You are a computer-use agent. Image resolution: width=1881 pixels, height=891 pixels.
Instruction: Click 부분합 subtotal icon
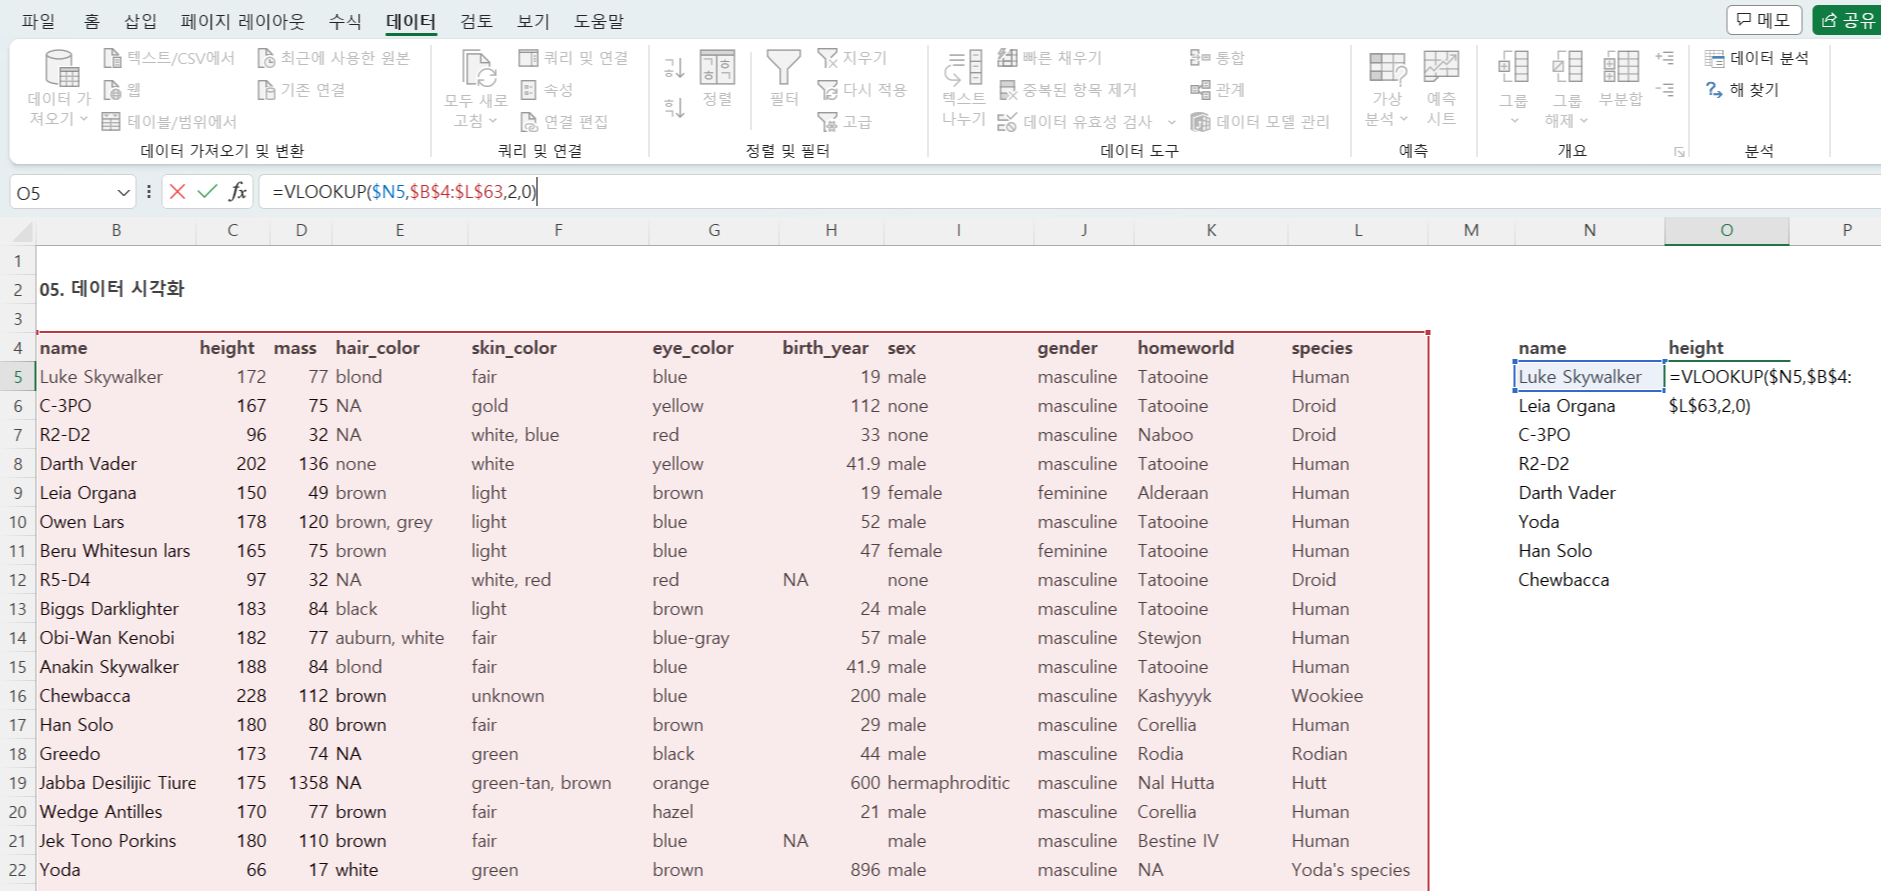click(x=1621, y=78)
